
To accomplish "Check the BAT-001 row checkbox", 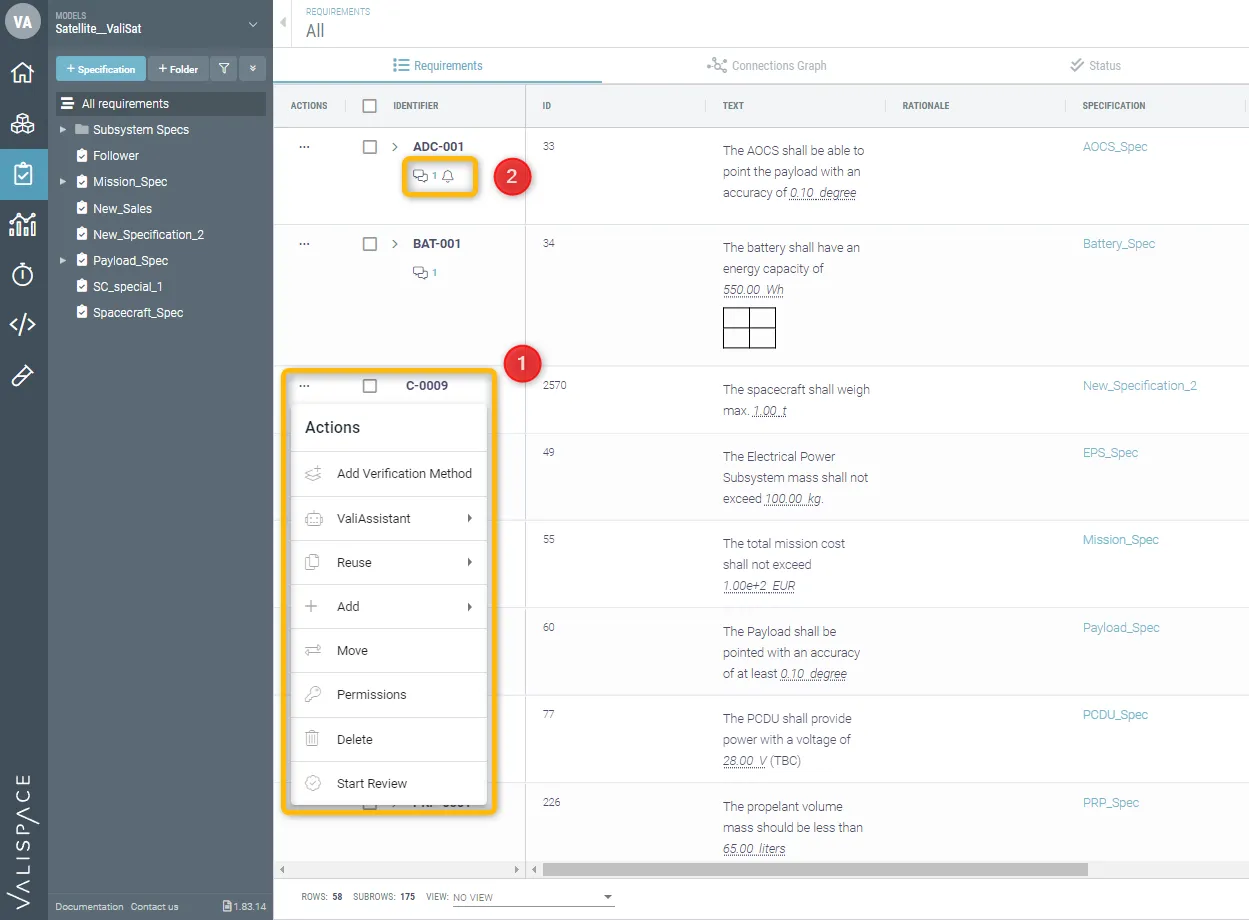I will point(370,244).
